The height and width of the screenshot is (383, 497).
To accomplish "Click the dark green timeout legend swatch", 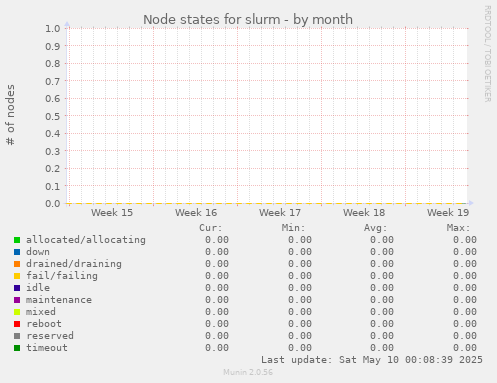I will pos(17,348).
